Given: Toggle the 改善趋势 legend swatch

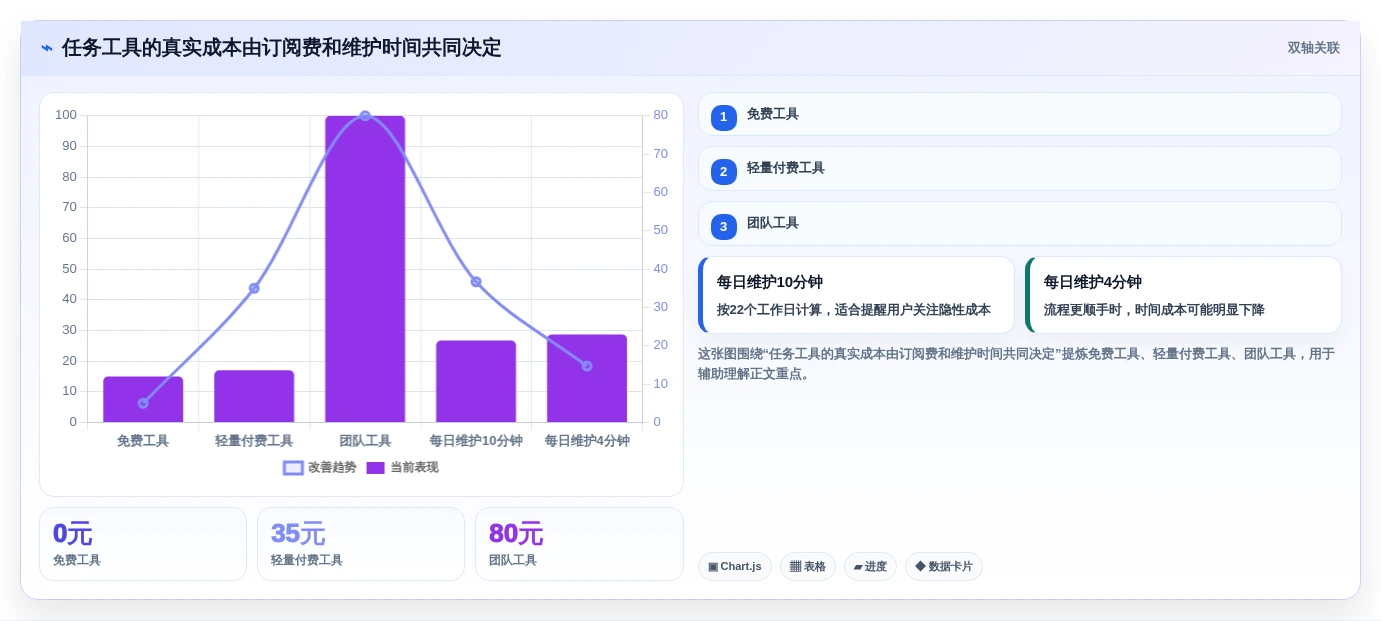Looking at the screenshot, I should pos(293,468).
